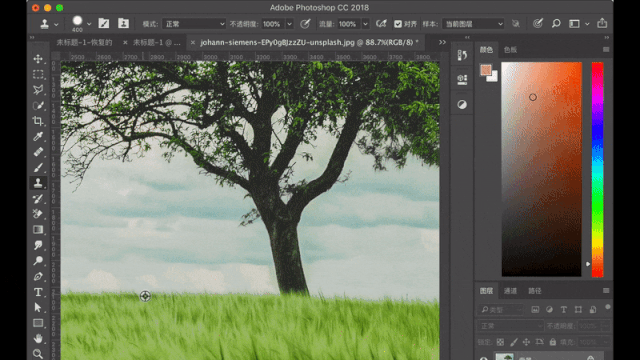Switch to the Swatches (色板) tab

tap(510, 50)
